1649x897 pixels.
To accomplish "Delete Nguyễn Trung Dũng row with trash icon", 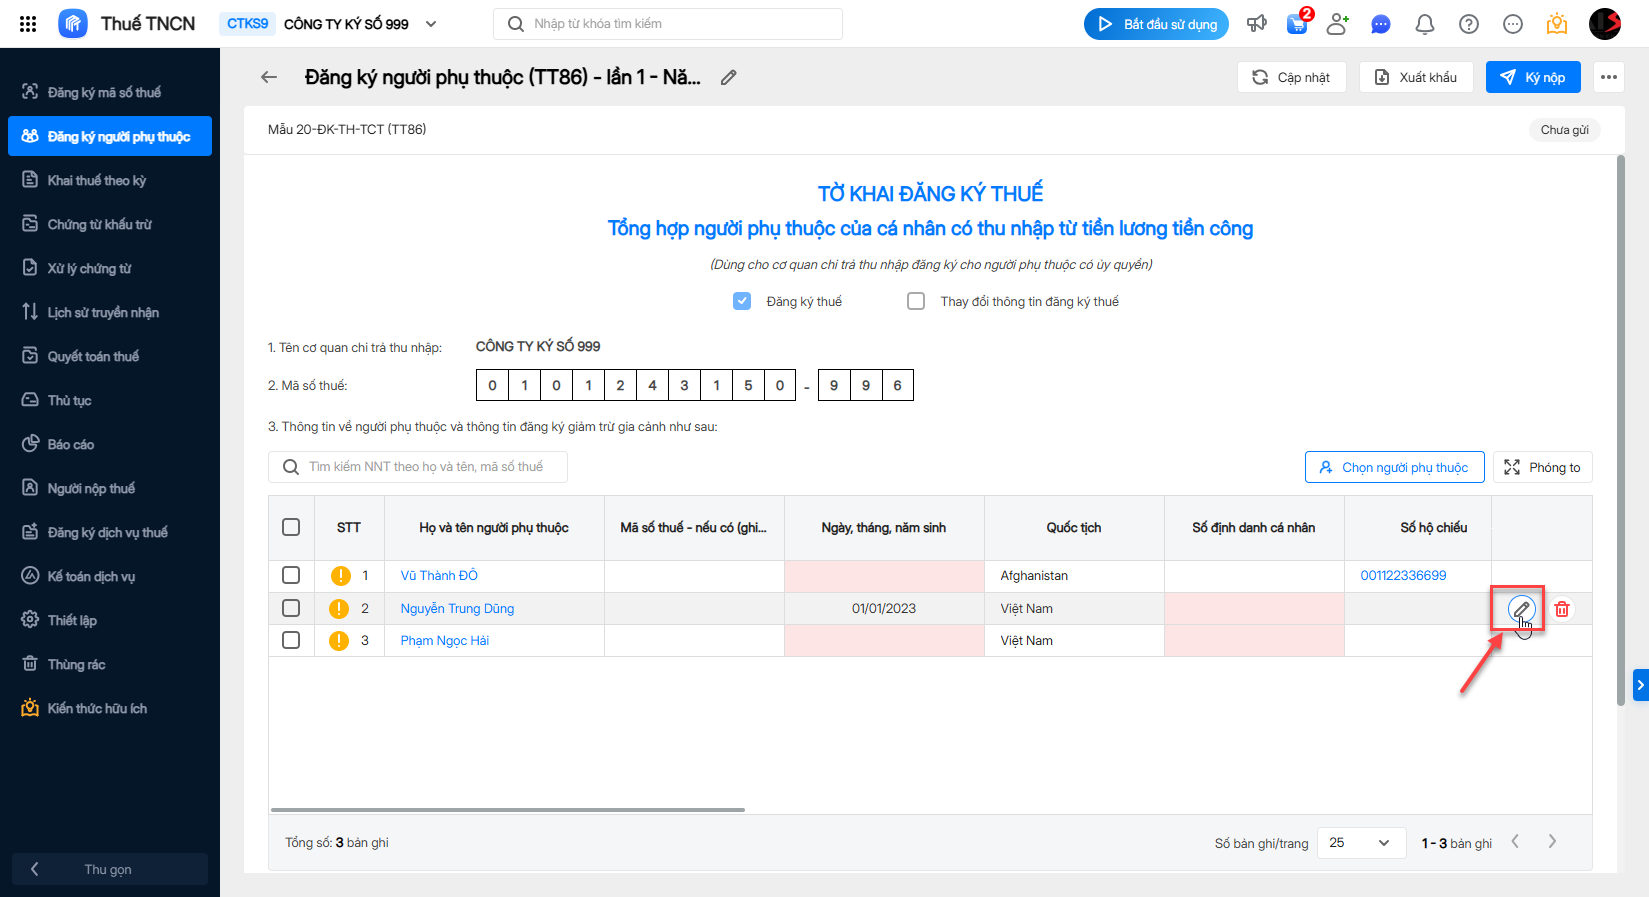I will 1562,609.
